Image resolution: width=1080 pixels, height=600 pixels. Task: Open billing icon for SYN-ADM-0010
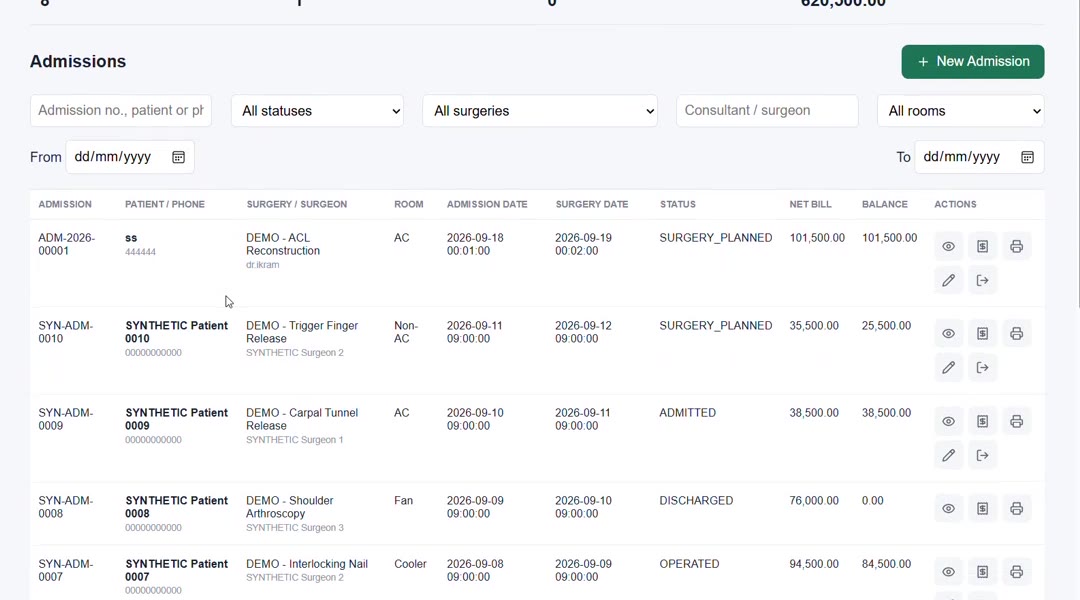[982, 334]
